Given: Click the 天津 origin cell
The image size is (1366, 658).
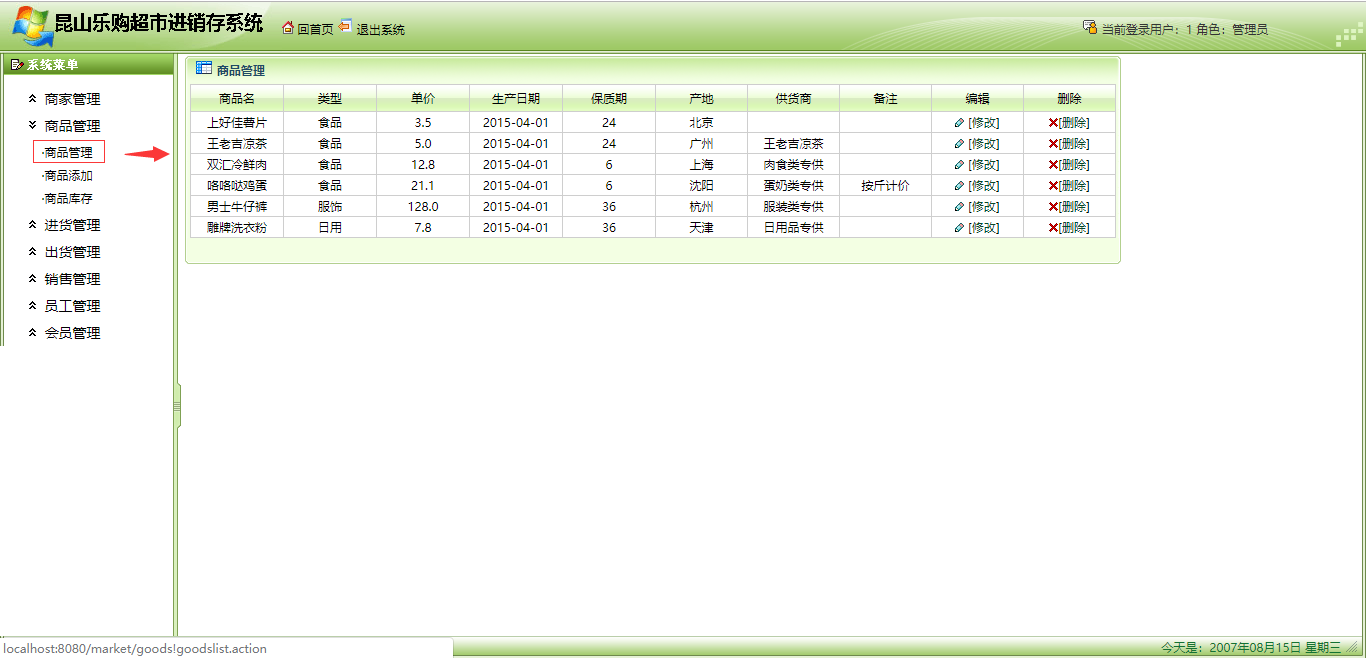Looking at the screenshot, I should click(x=701, y=227).
